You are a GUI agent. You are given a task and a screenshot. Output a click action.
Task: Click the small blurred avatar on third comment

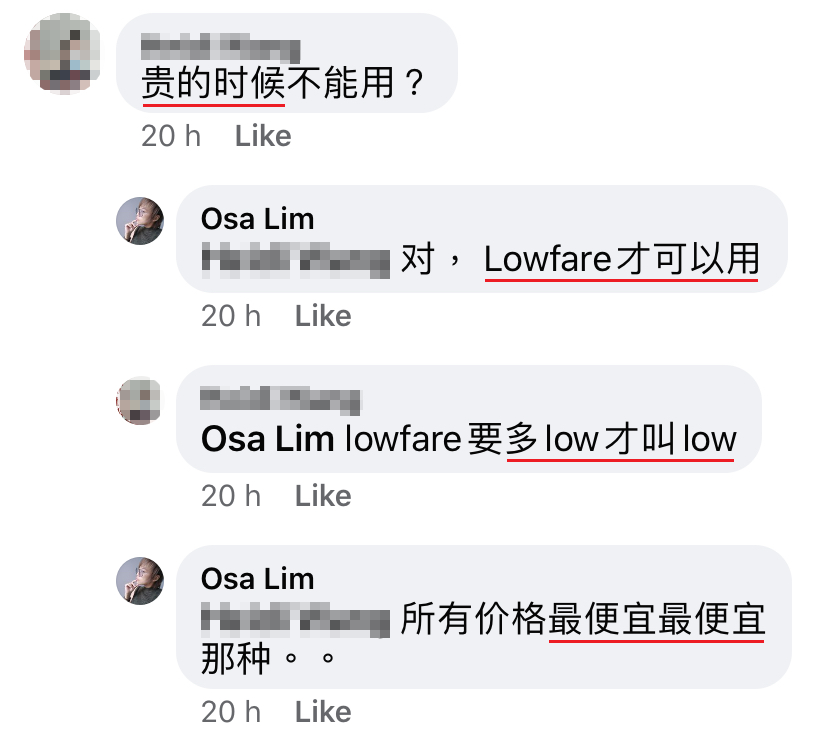(x=140, y=401)
